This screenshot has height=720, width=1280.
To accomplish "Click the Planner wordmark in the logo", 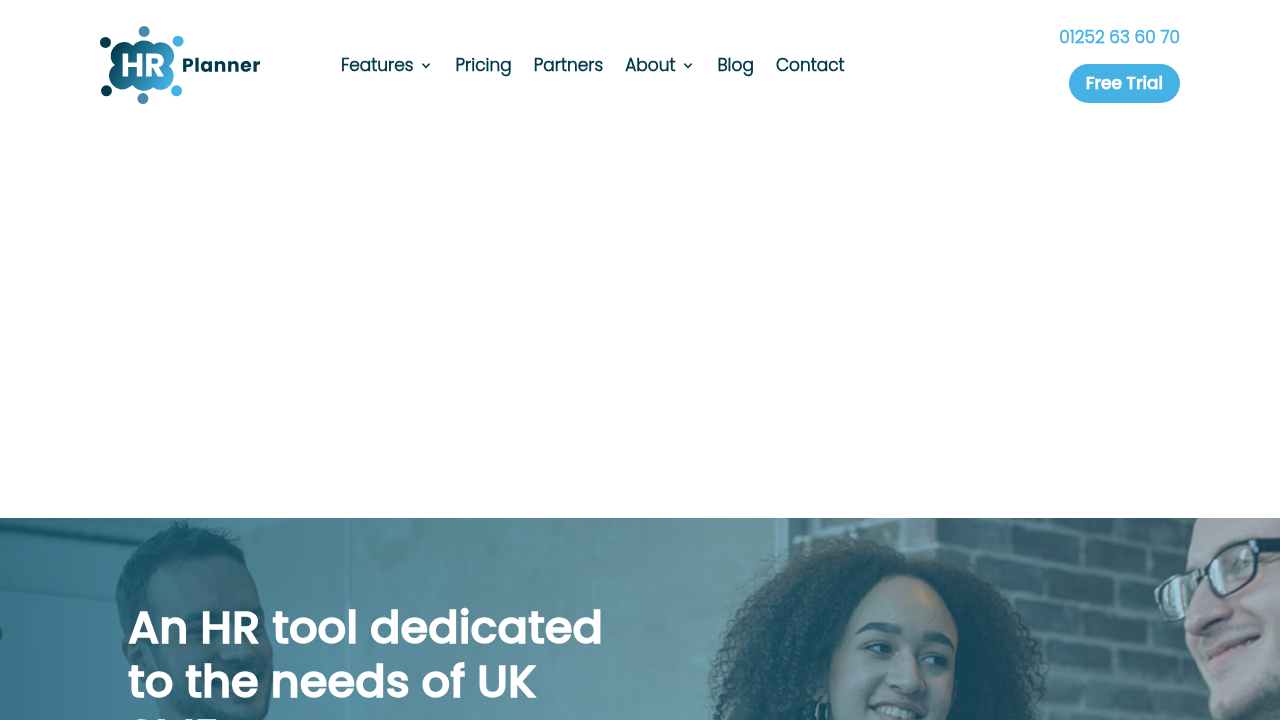I will (221, 66).
